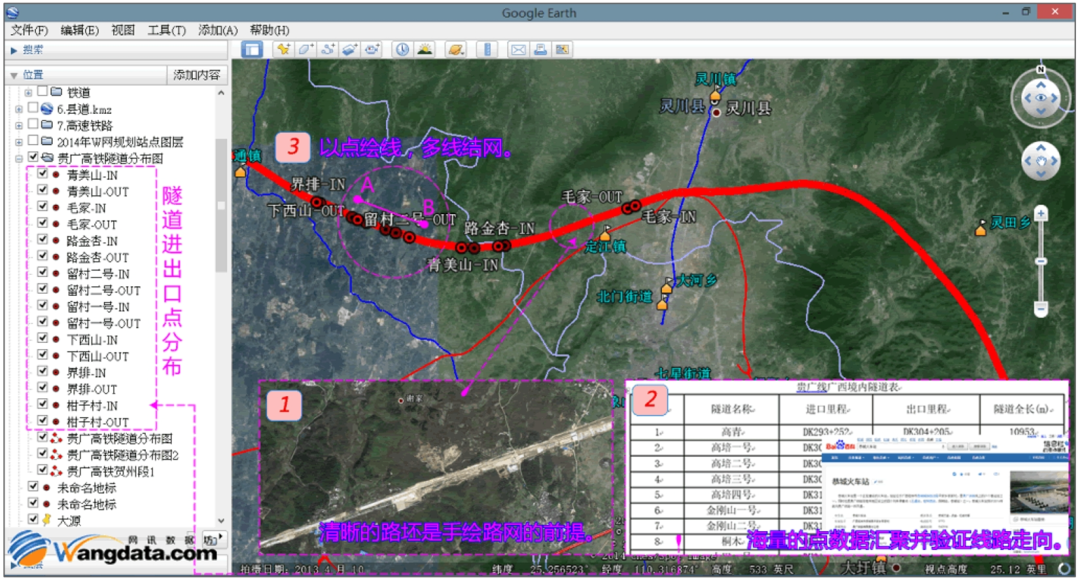Click the 北门街道 placemark house icon
This screenshot has height=582, width=1080.
pos(662,303)
